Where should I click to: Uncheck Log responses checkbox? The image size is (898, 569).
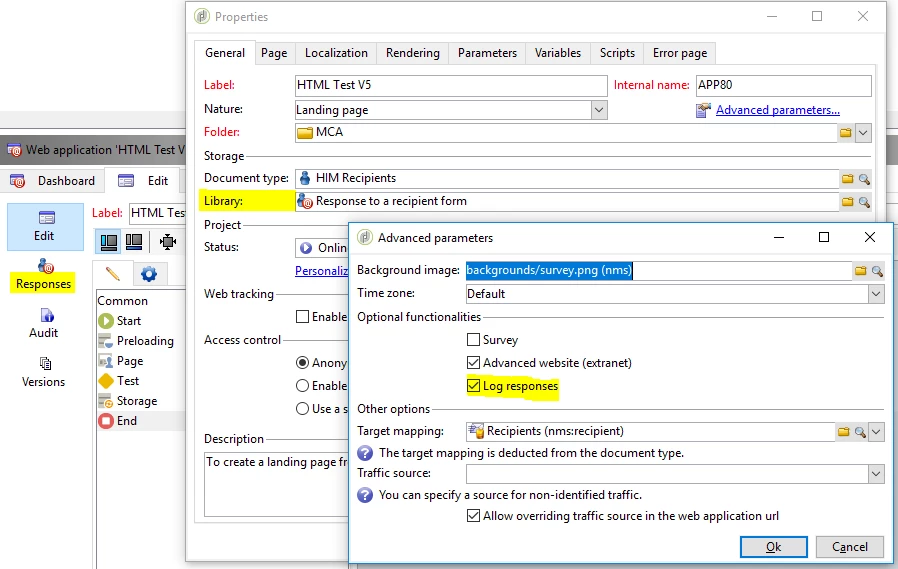point(474,386)
